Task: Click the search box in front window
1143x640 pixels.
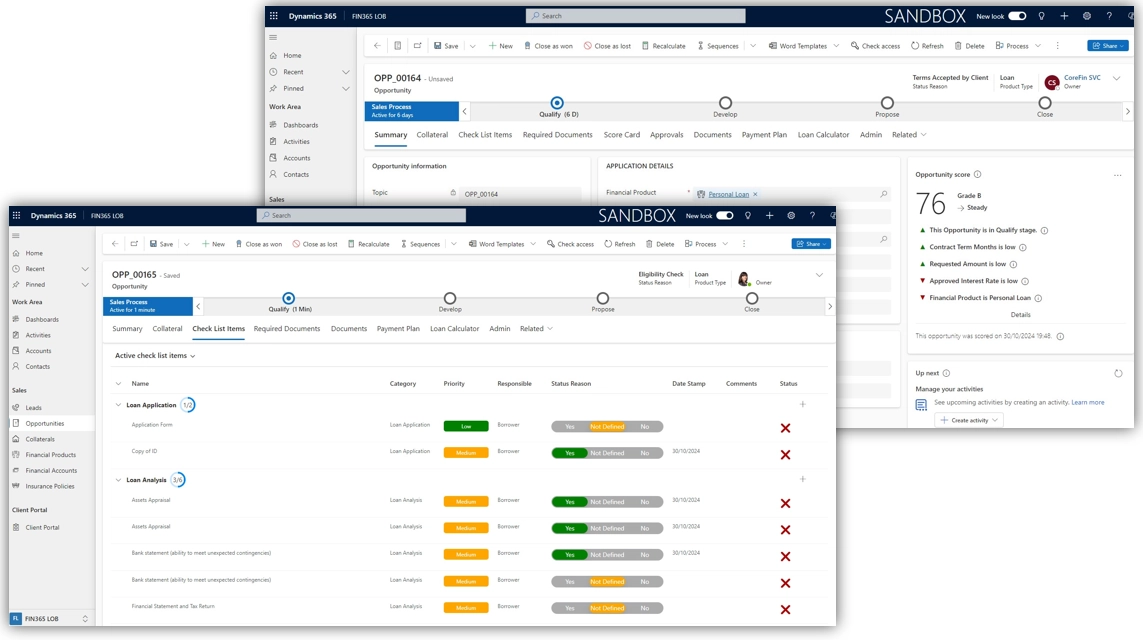Action: 362,216
